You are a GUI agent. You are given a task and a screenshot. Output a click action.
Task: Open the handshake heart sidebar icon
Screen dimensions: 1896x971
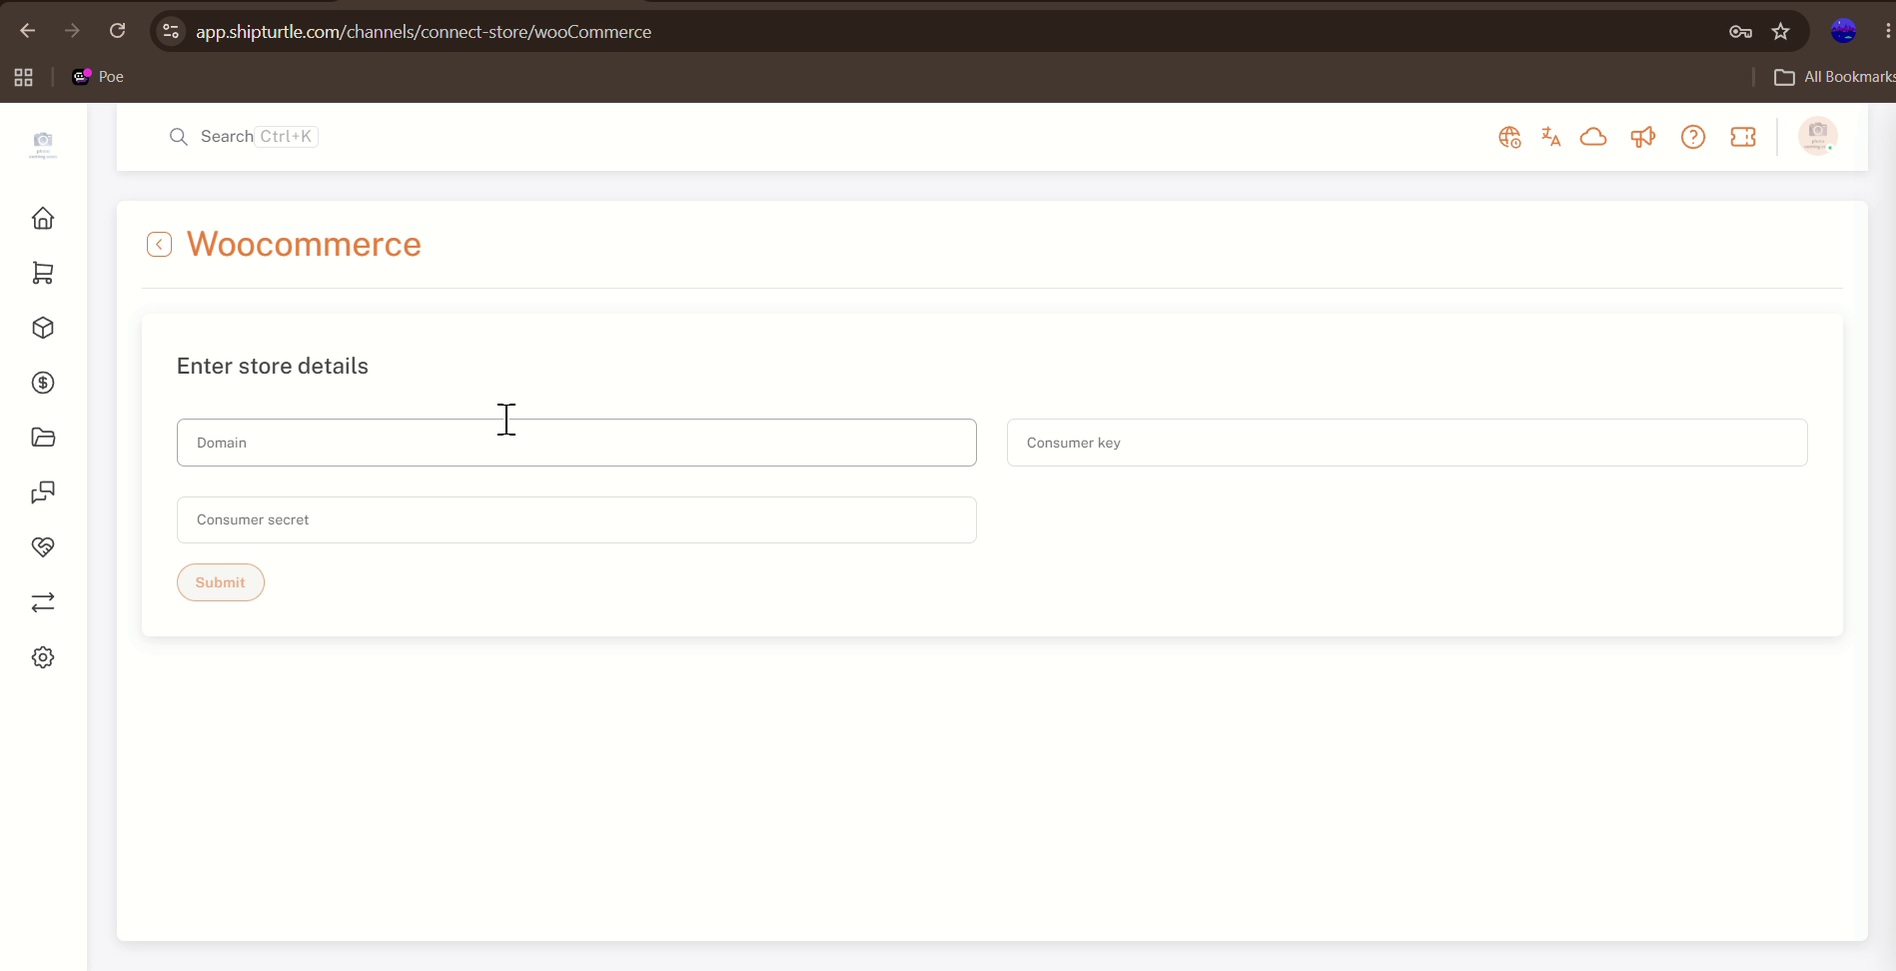[x=43, y=547]
